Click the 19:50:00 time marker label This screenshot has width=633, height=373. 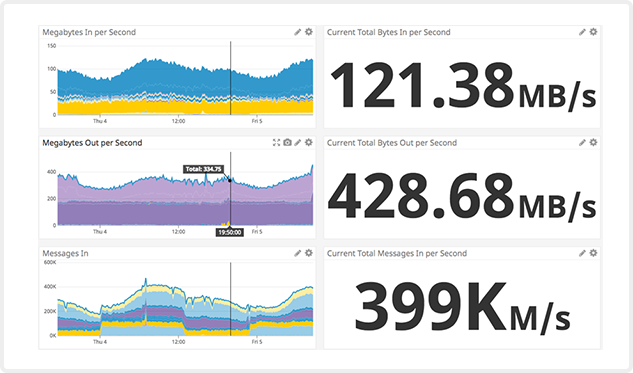click(x=230, y=232)
